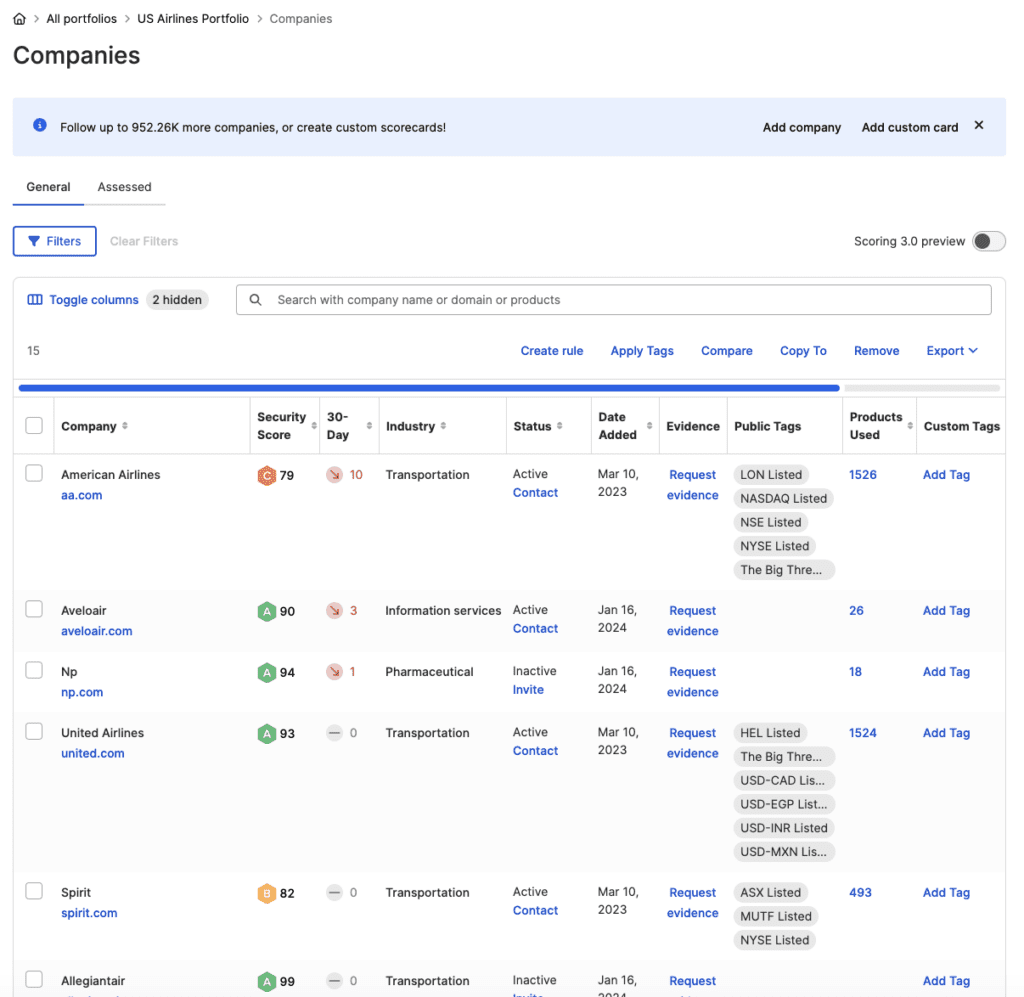Click Np grade A score badge
1024x997 pixels.
click(x=266, y=673)
